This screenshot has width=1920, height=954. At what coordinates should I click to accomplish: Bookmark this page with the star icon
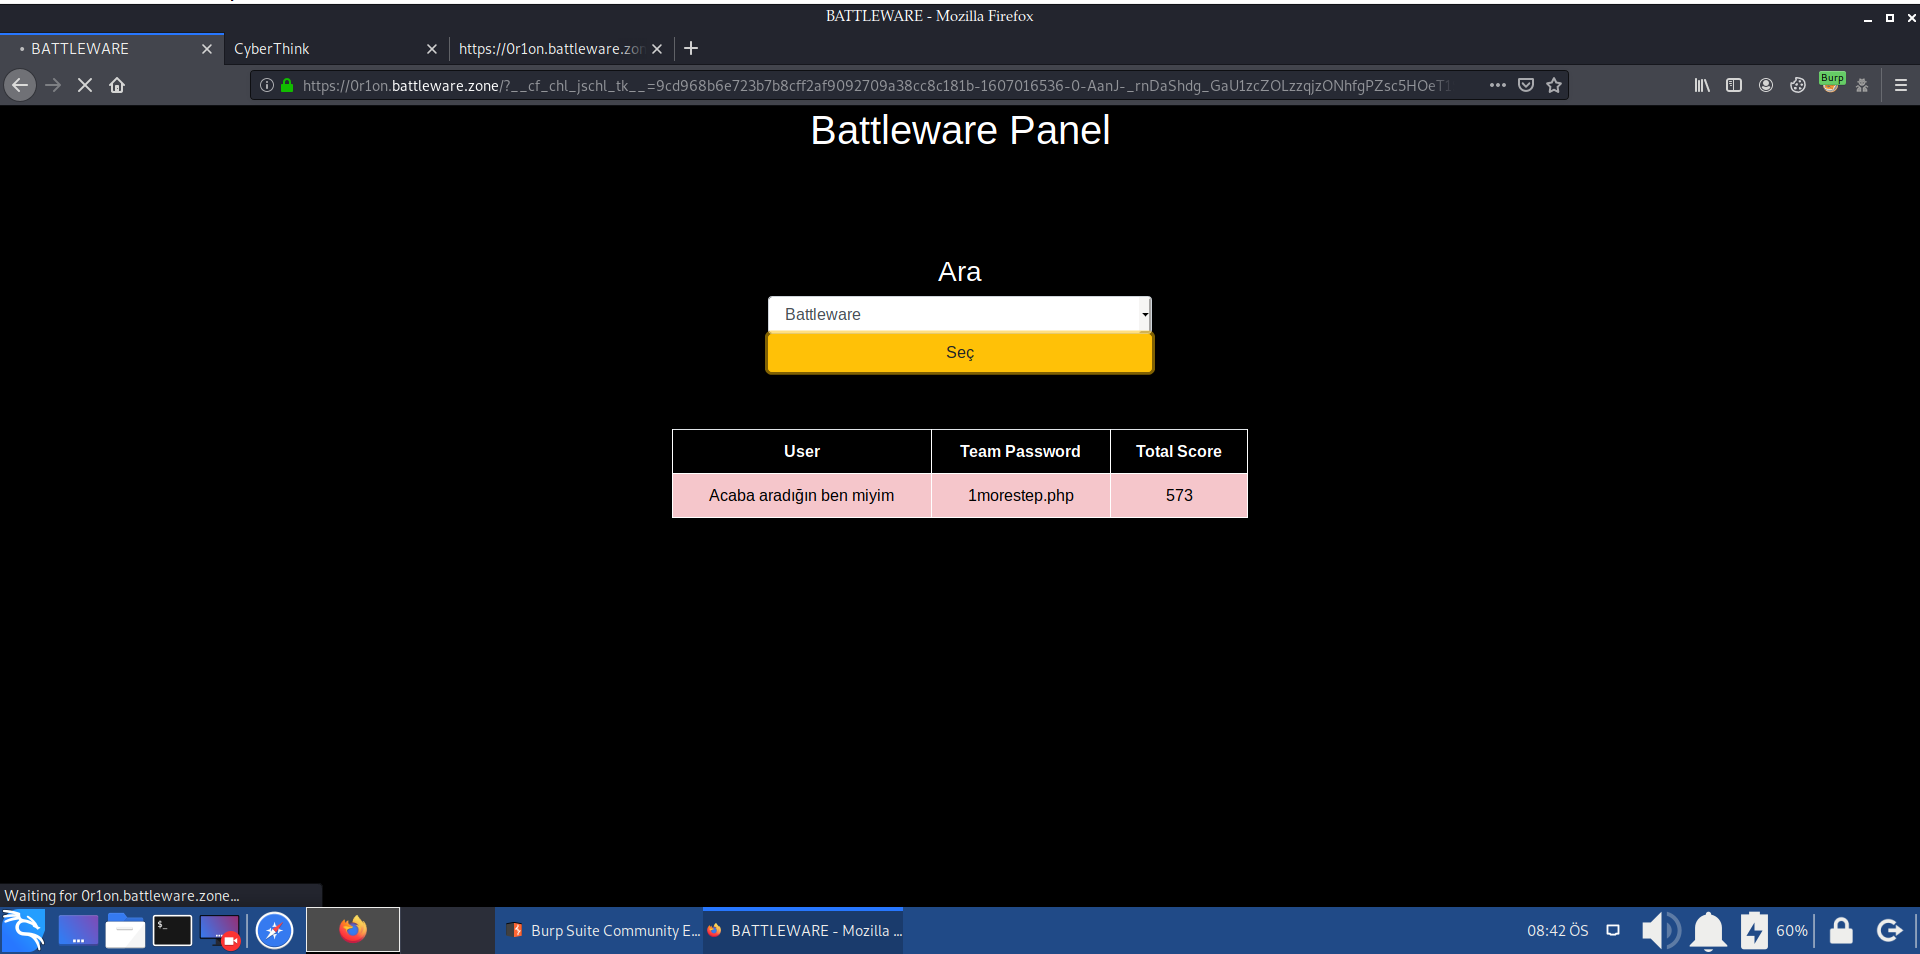[1554, 85]
